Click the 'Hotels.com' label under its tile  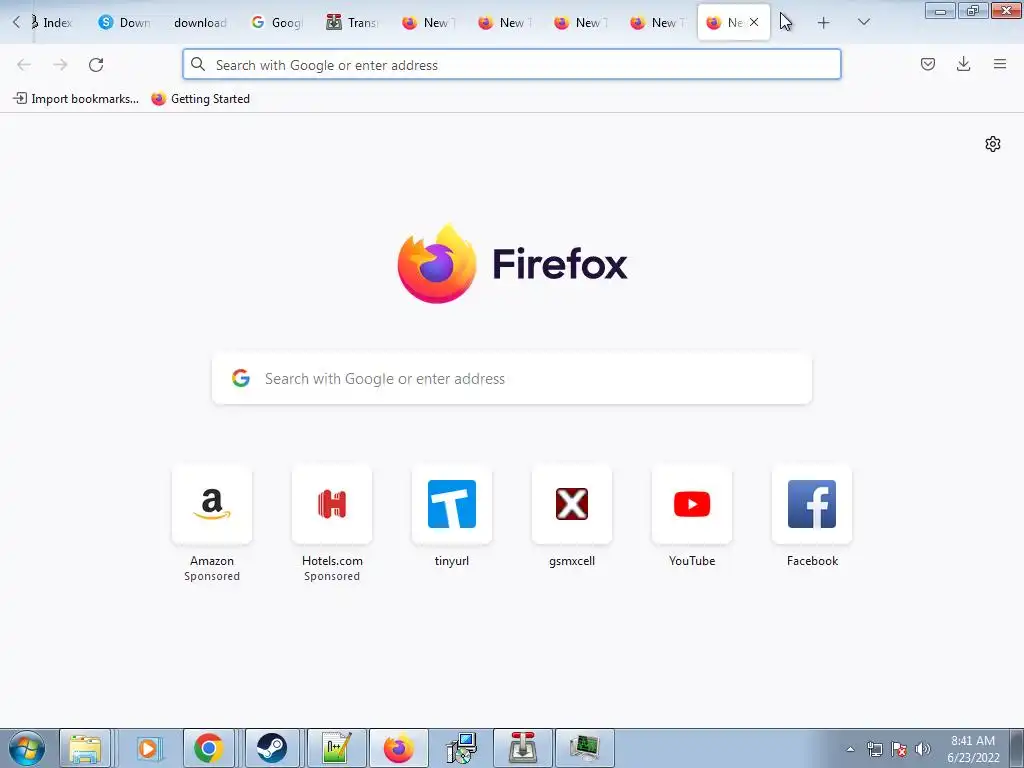pyautogui.click(x=332, y=561)
